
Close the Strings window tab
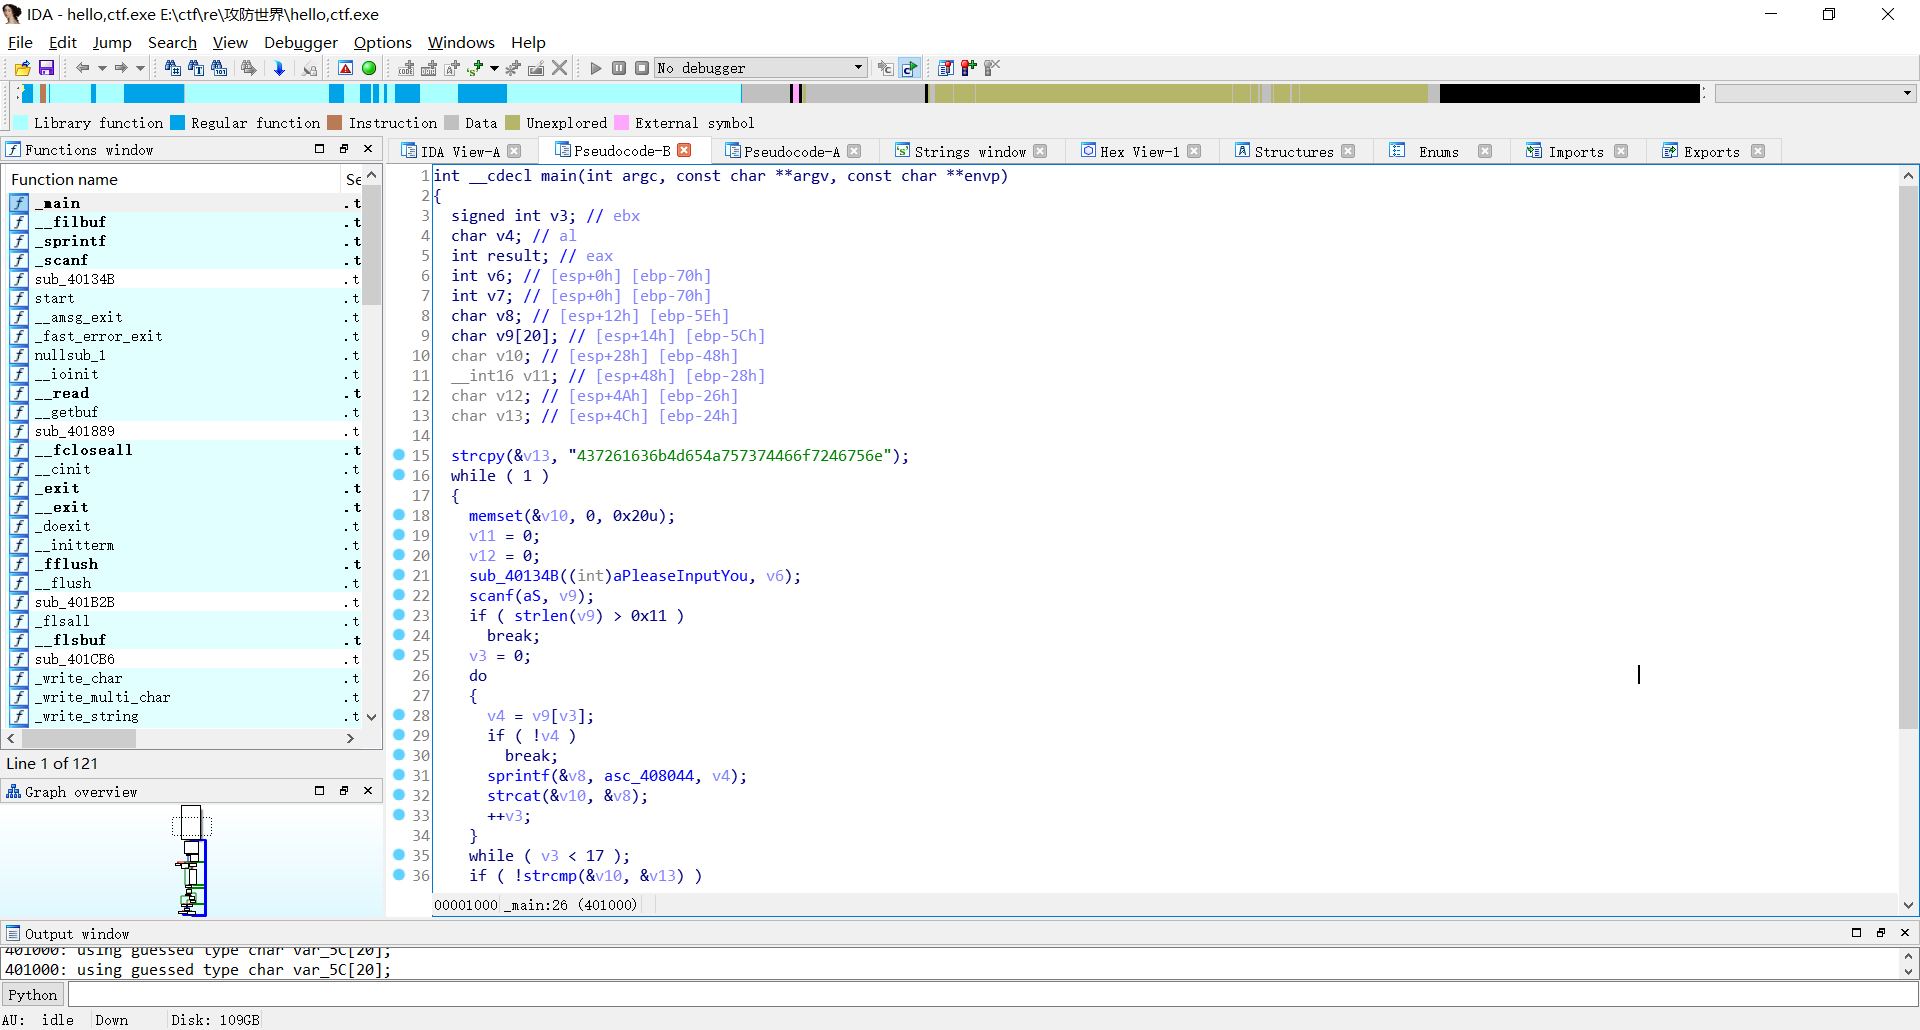coord(1040,151)
